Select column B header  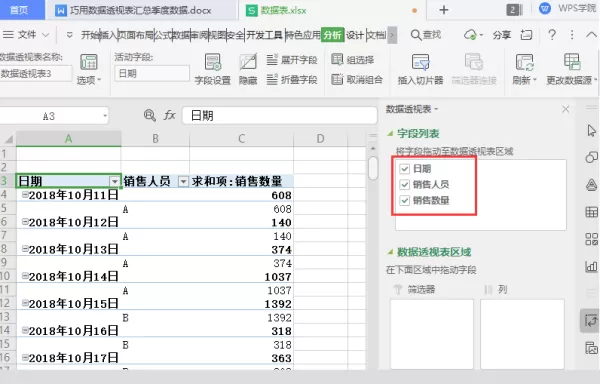coord(155,138)
